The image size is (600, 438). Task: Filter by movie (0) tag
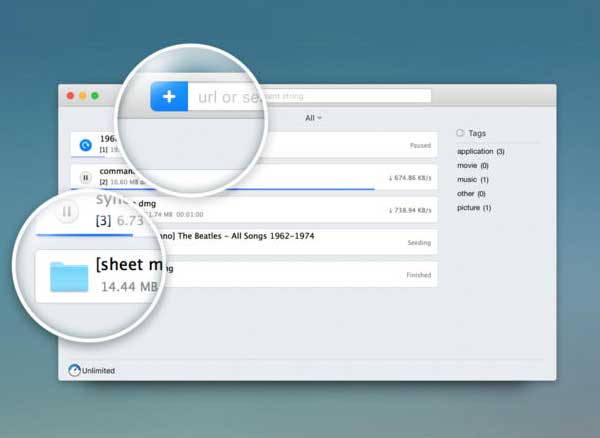[473, 166]
